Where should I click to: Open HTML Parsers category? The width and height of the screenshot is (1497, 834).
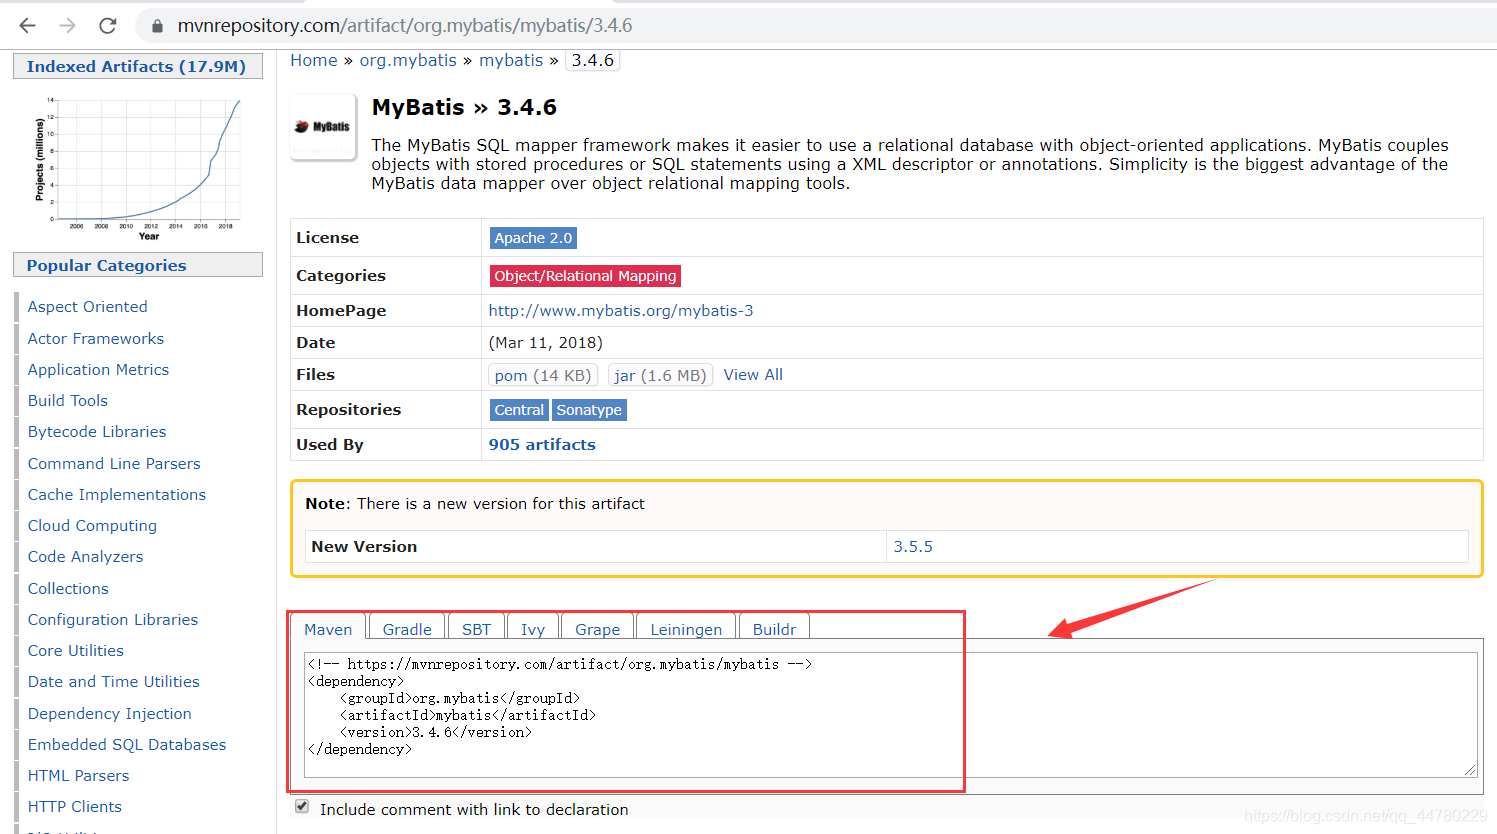78,776
